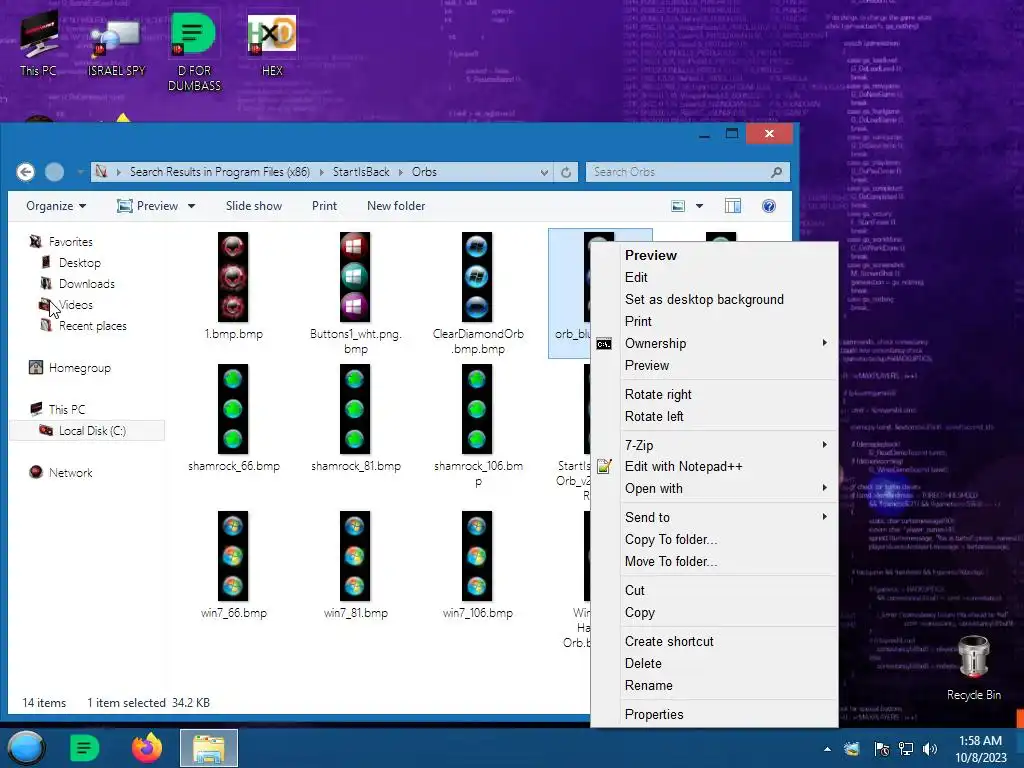Open the volume speaker tray icon
Screen dimensions: 1024x768
929,749
